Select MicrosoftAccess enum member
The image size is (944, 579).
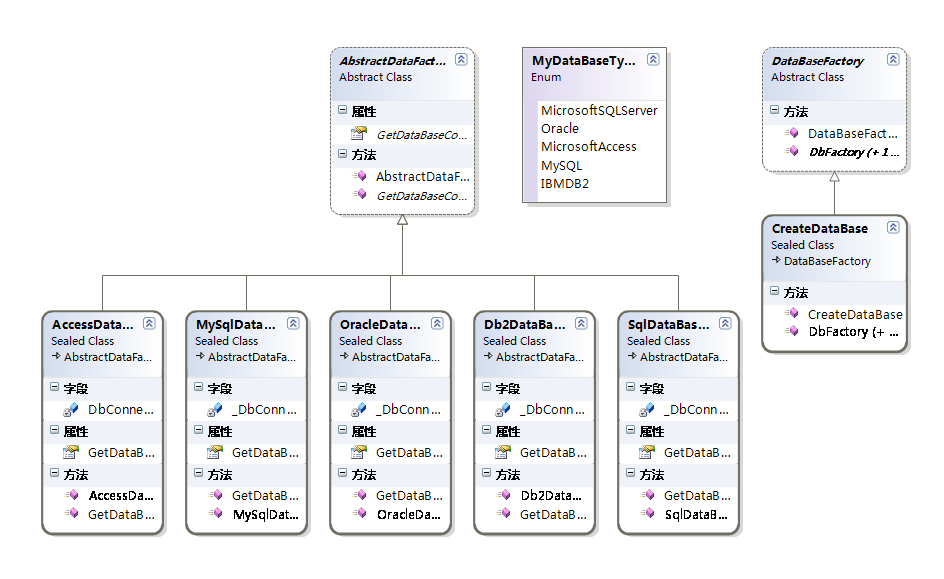[588, 147]
